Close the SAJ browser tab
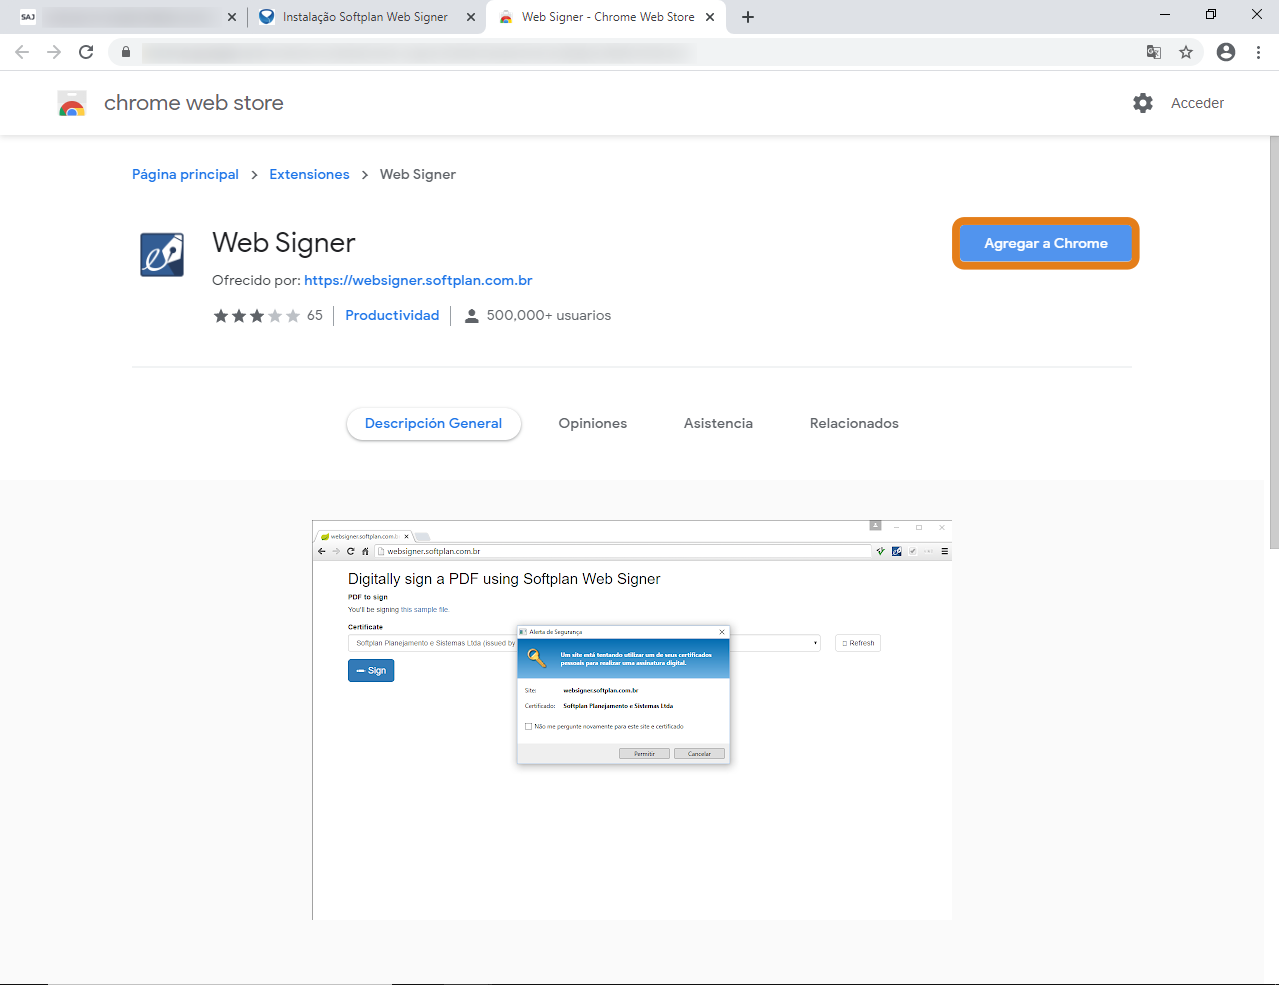 coord(232,17)
